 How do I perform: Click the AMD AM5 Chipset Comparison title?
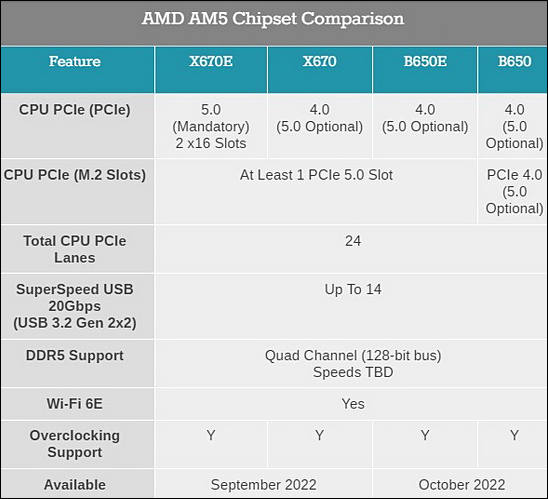(273, 19)
